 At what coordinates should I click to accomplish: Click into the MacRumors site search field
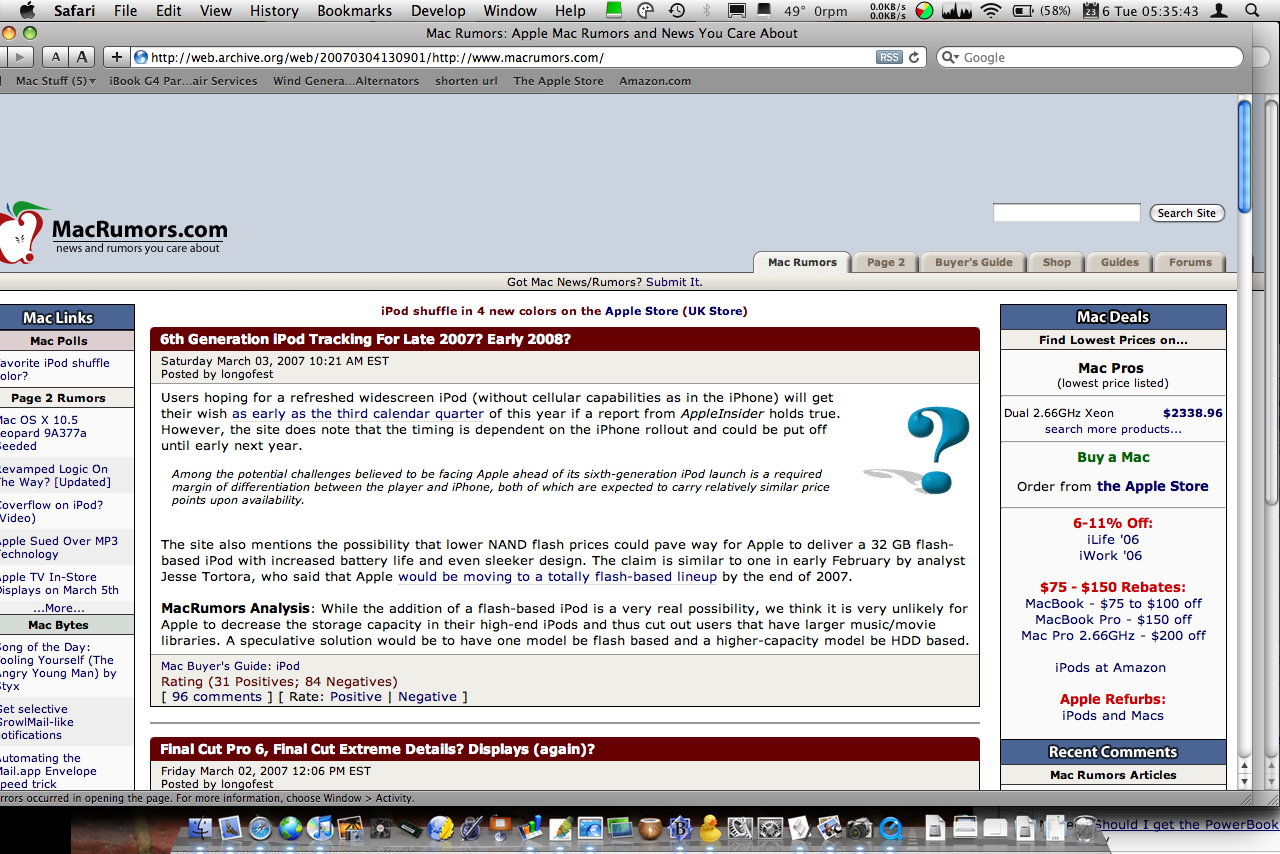(x=1066, y=213)
